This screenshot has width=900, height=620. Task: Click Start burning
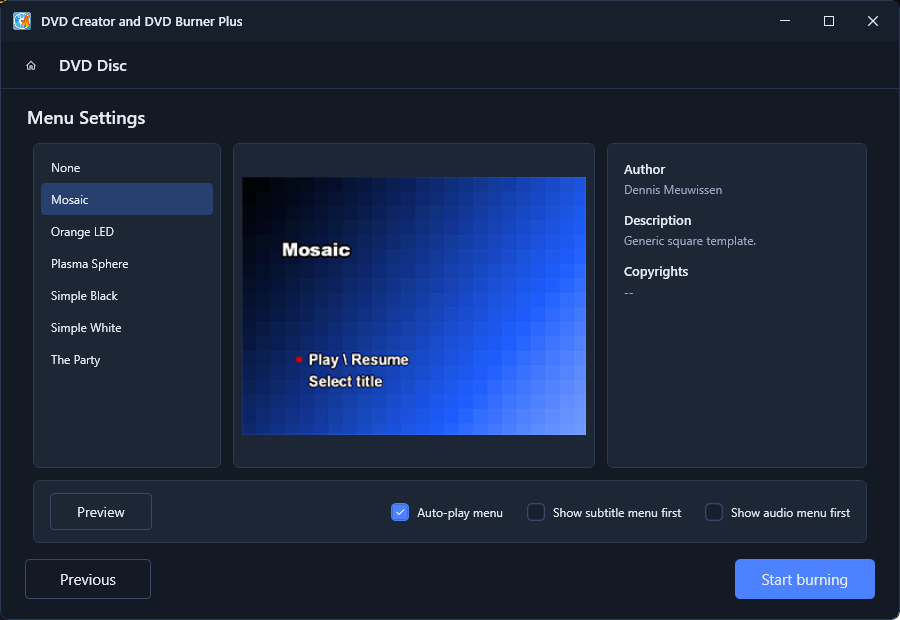tap(805, 579)
